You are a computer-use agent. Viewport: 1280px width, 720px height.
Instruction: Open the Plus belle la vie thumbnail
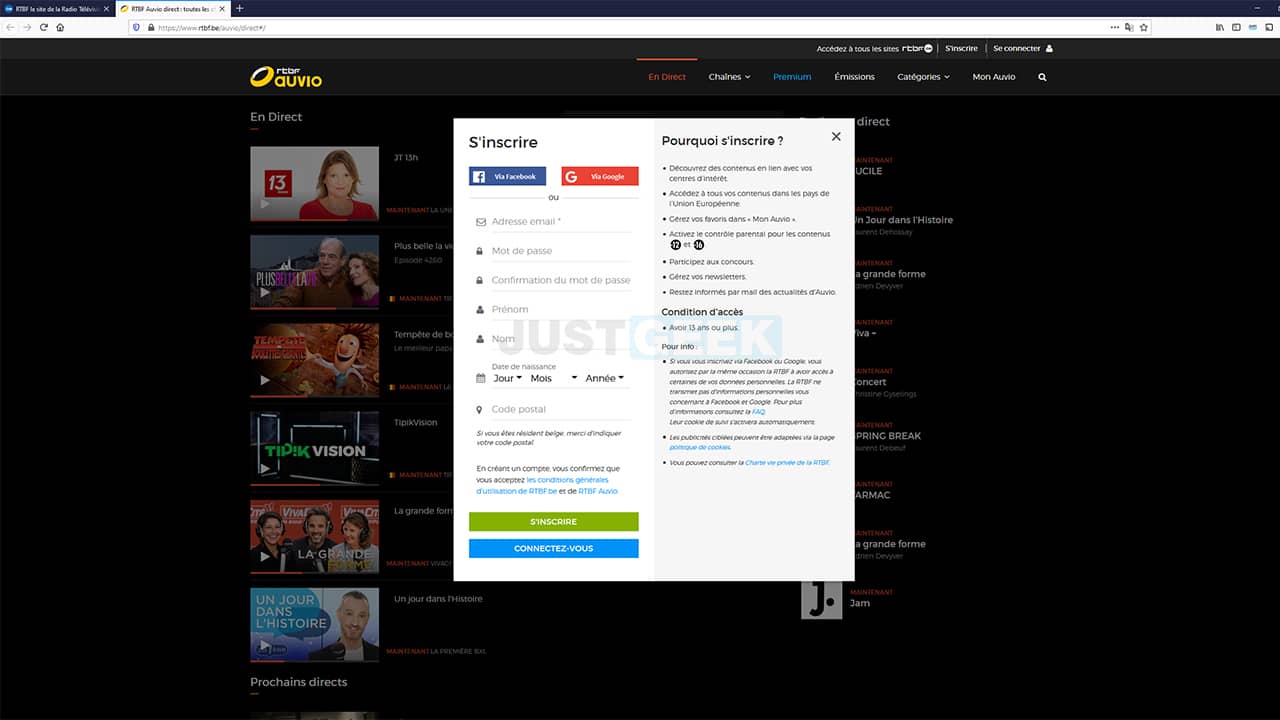pos(314,272)
